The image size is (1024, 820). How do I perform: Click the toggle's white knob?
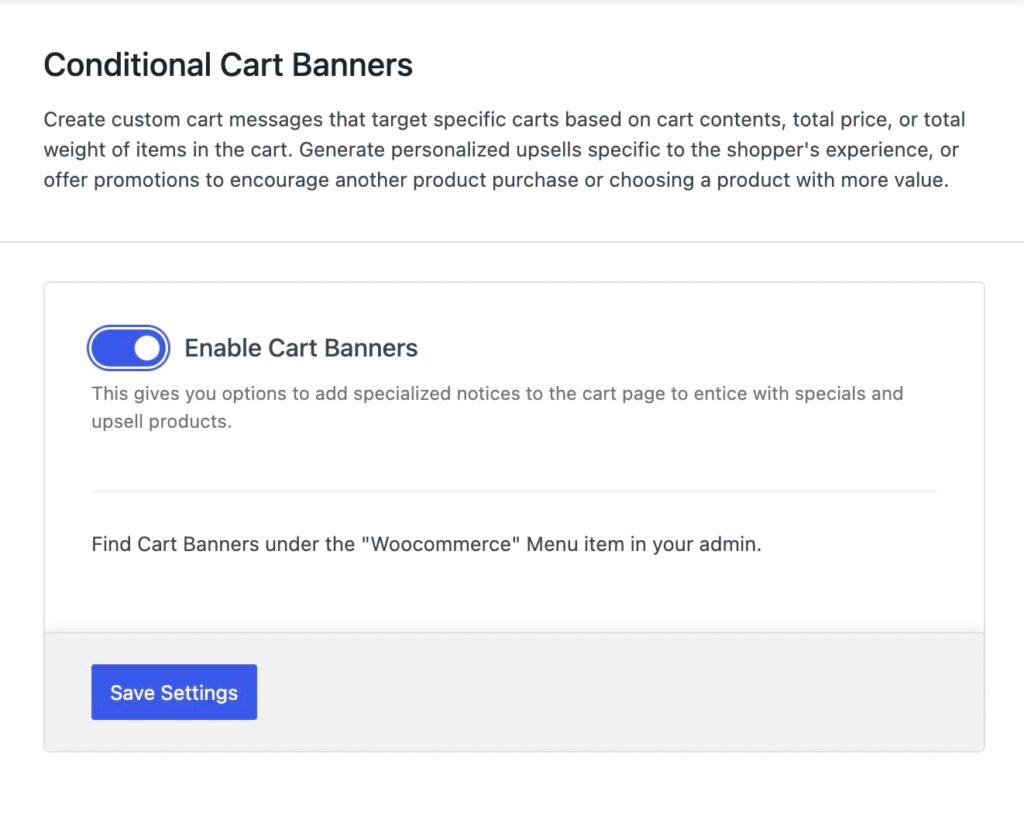point(148,348)
